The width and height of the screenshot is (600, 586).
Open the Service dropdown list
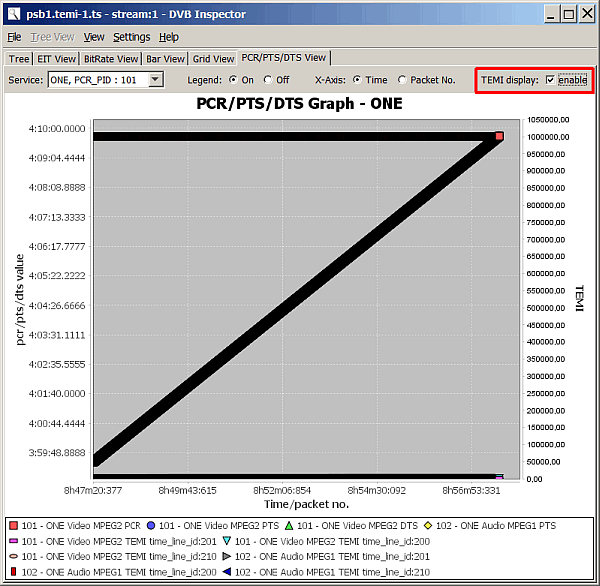point(155,80)
